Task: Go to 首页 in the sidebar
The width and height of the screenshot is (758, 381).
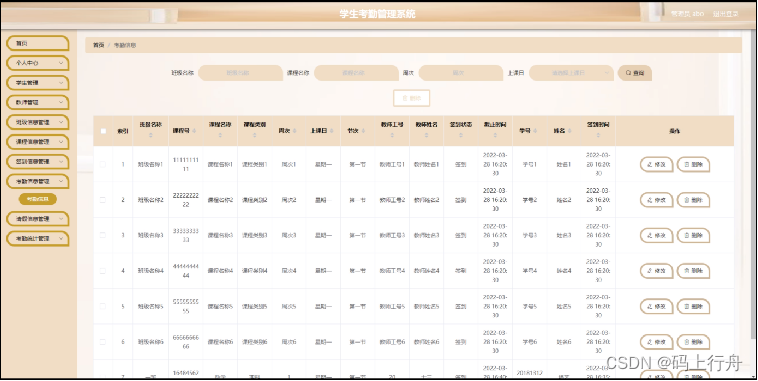Action: point(38,43)
